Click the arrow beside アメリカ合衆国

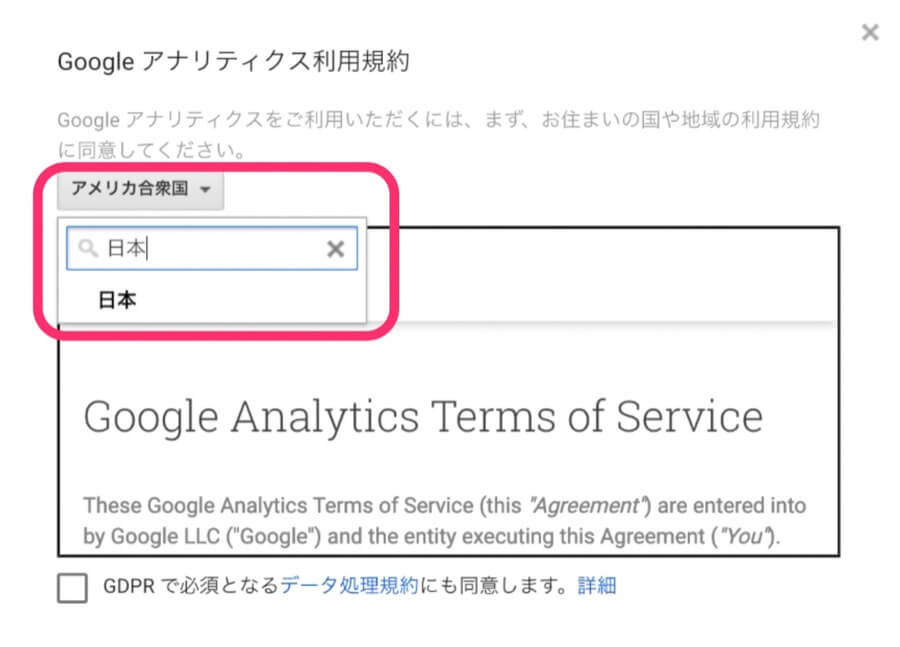(205, 190)
